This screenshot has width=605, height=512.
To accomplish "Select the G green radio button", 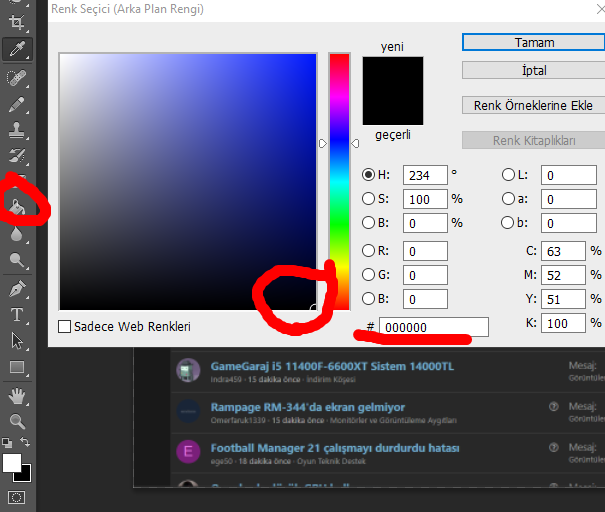I will pyautogui.click(x=368, y=275).
